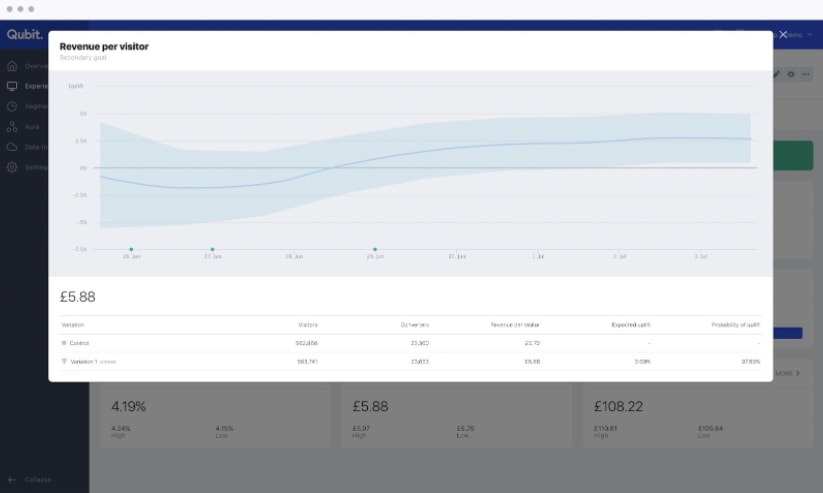Click the Qubit logo
Screen dimensions: 823x493
coord(24,34)
